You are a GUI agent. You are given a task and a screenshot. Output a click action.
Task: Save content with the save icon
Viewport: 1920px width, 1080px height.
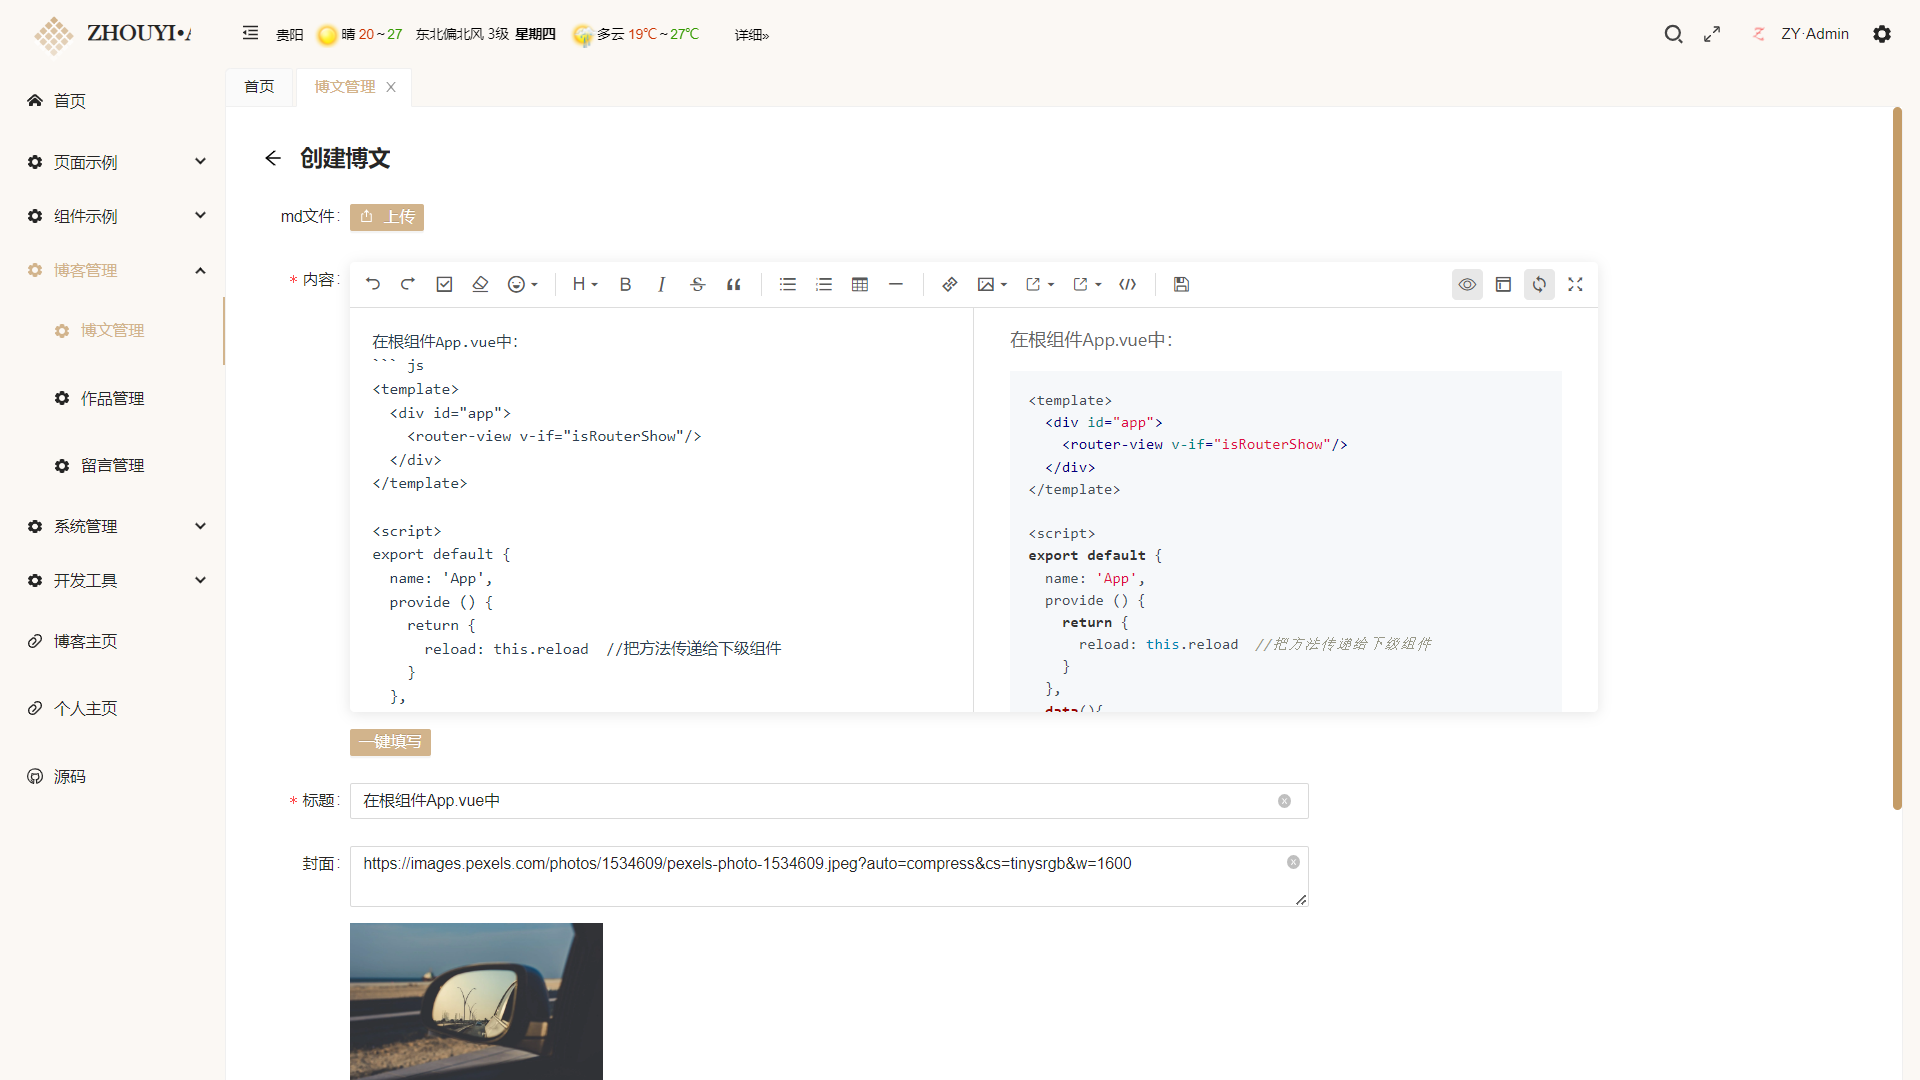tap(1181, 285)
